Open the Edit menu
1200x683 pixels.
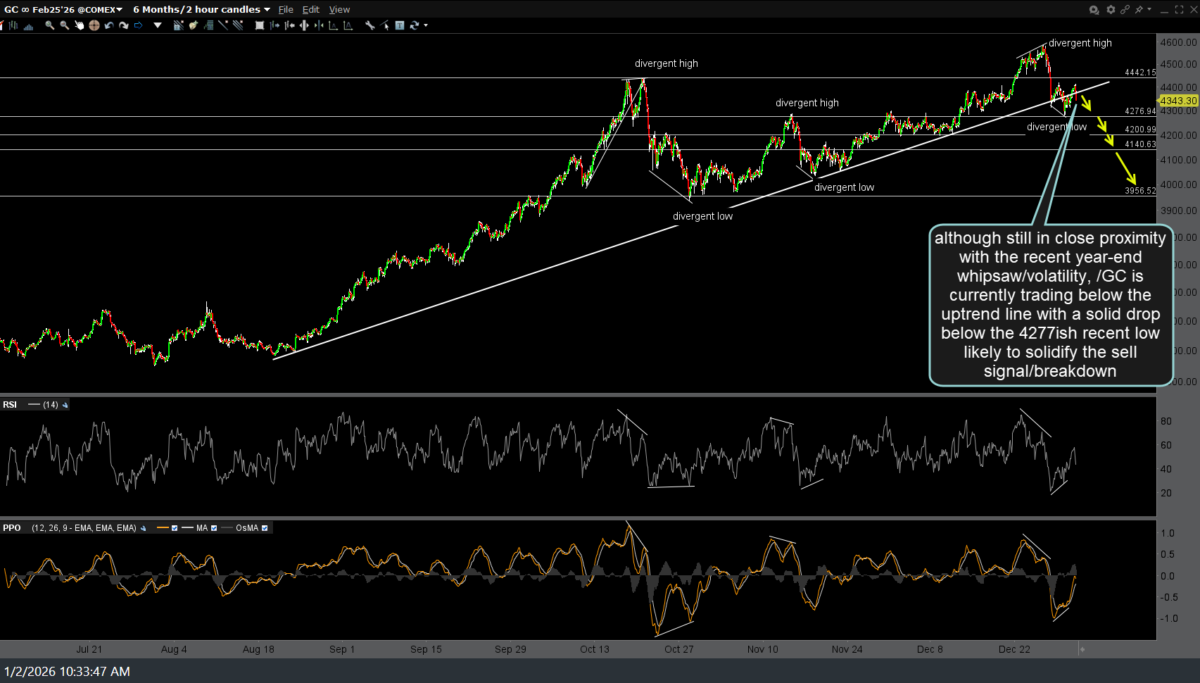[x=311, y=9]
